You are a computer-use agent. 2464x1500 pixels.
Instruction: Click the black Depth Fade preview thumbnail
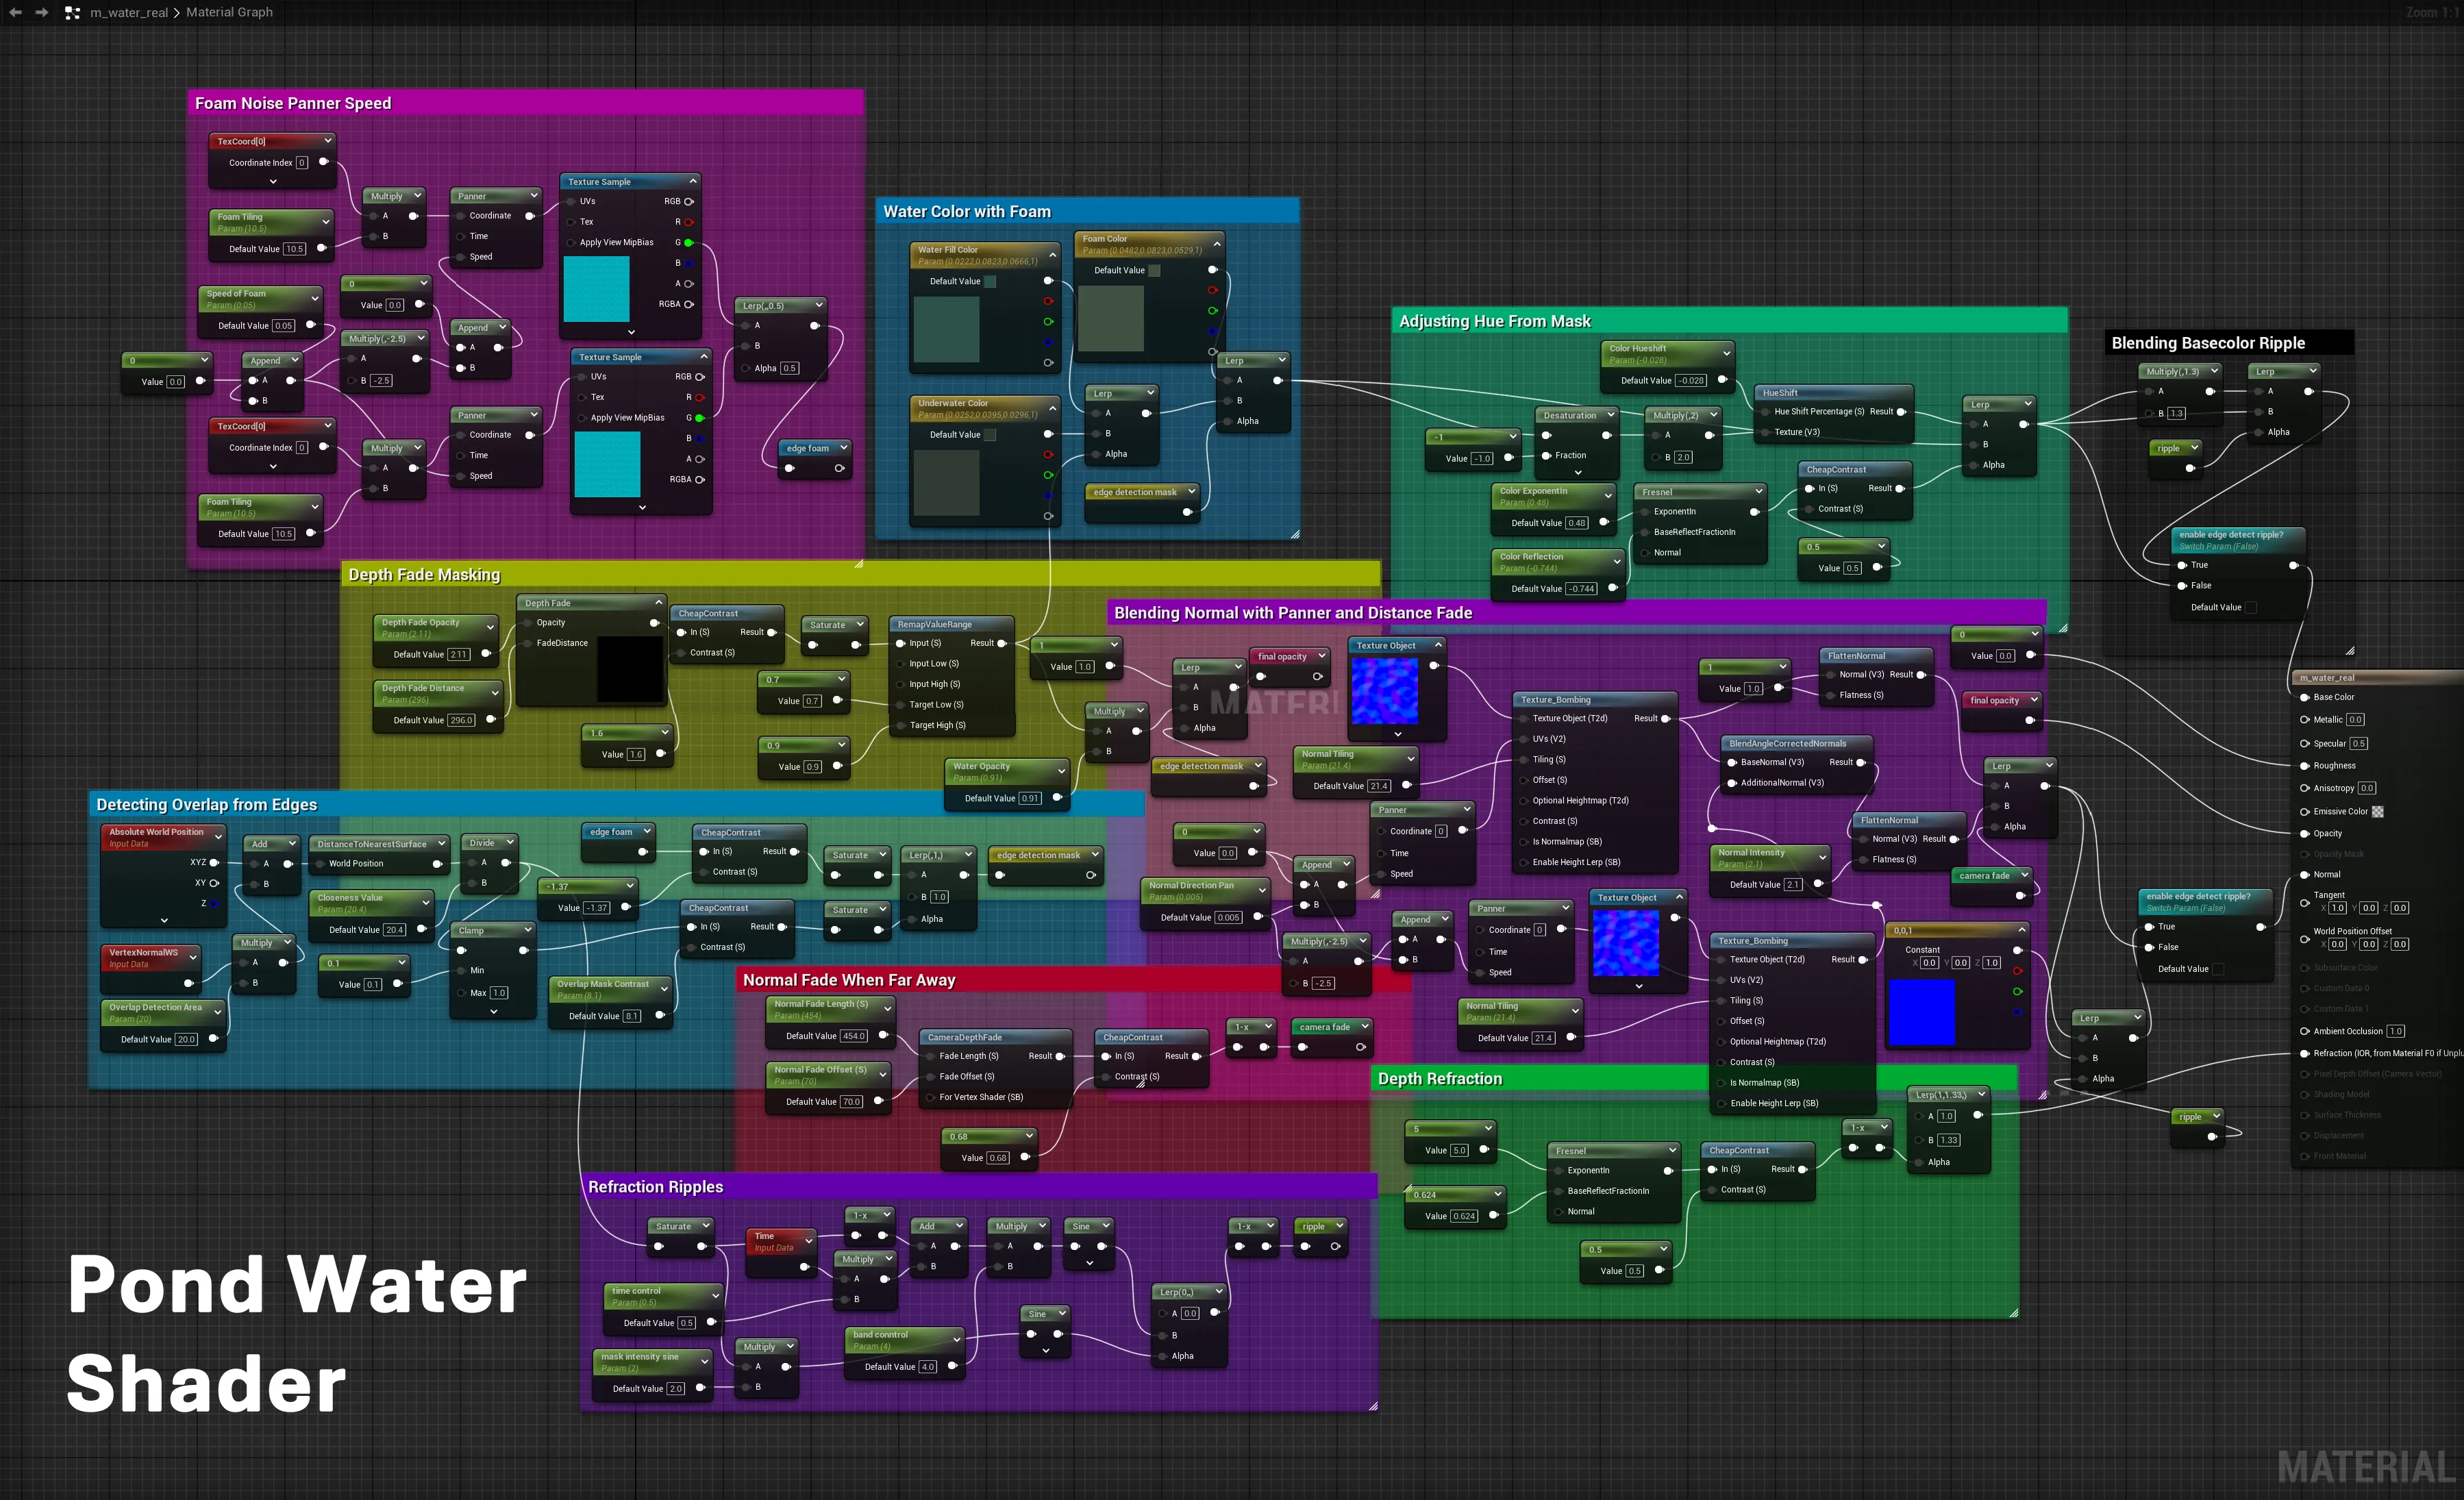pos(630,668)
